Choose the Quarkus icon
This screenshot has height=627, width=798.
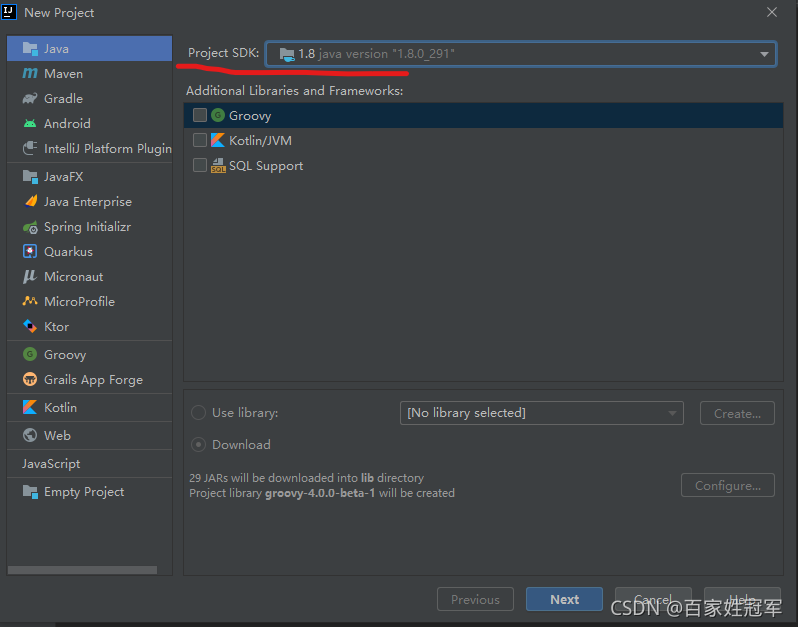(30, 251)
